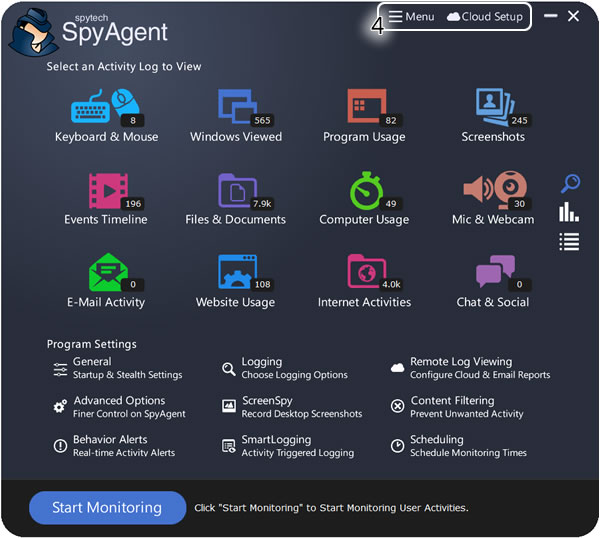Viewport: 600px width, 538px height.
Task: Click the Chat & Social label
Action: [x=493, y=302]
